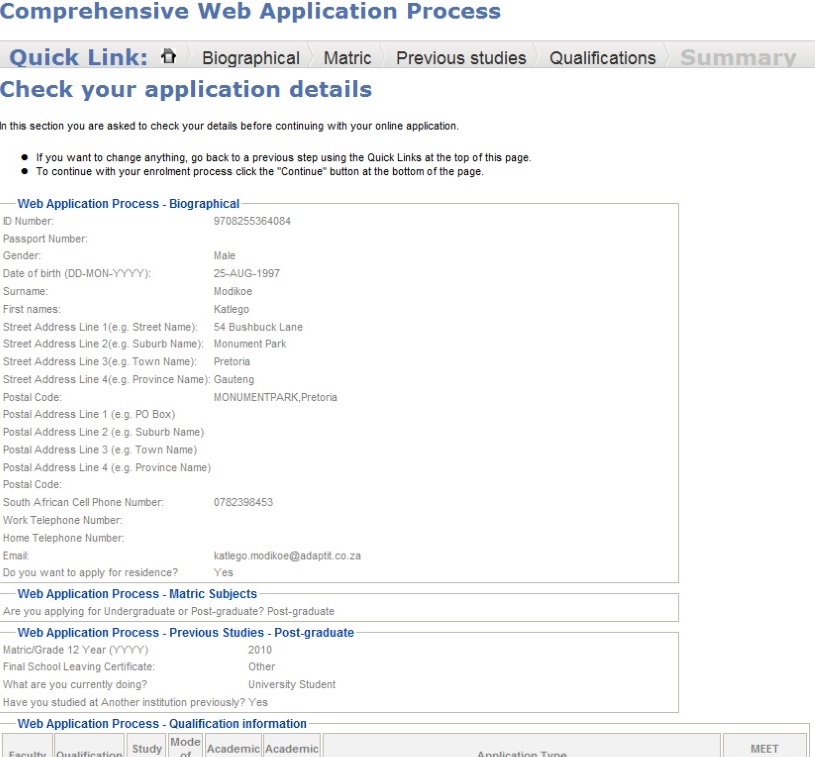Click the cell phone number 0782398453
The width and height of the screenshot is (815, 757).
[241, 502]
